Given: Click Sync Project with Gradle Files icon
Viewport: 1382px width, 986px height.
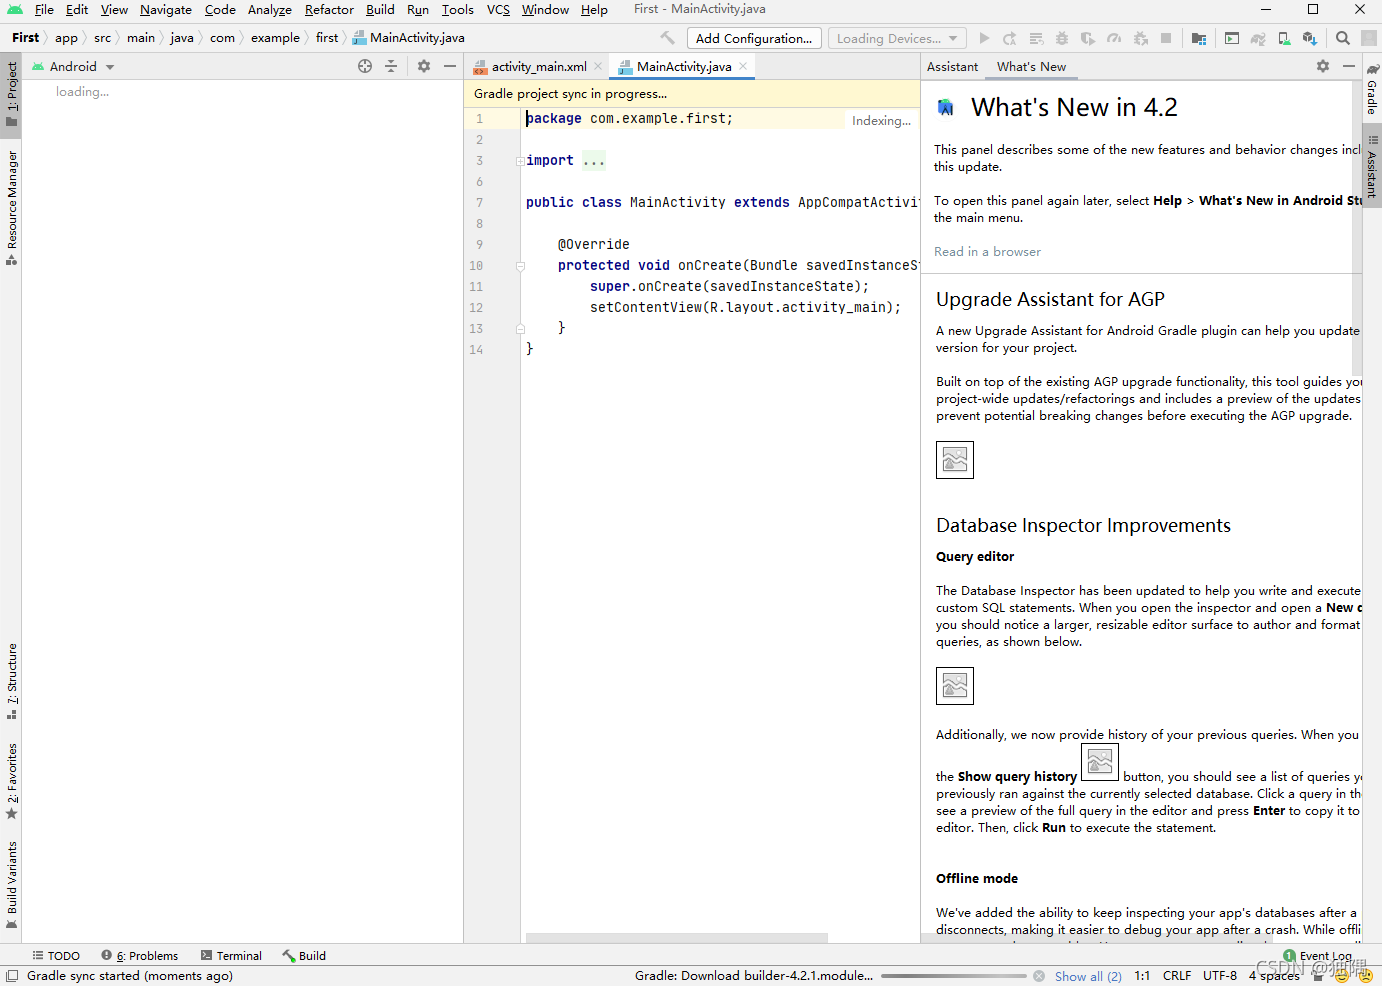Looking at the screenshot, I should coord(1258,38).
